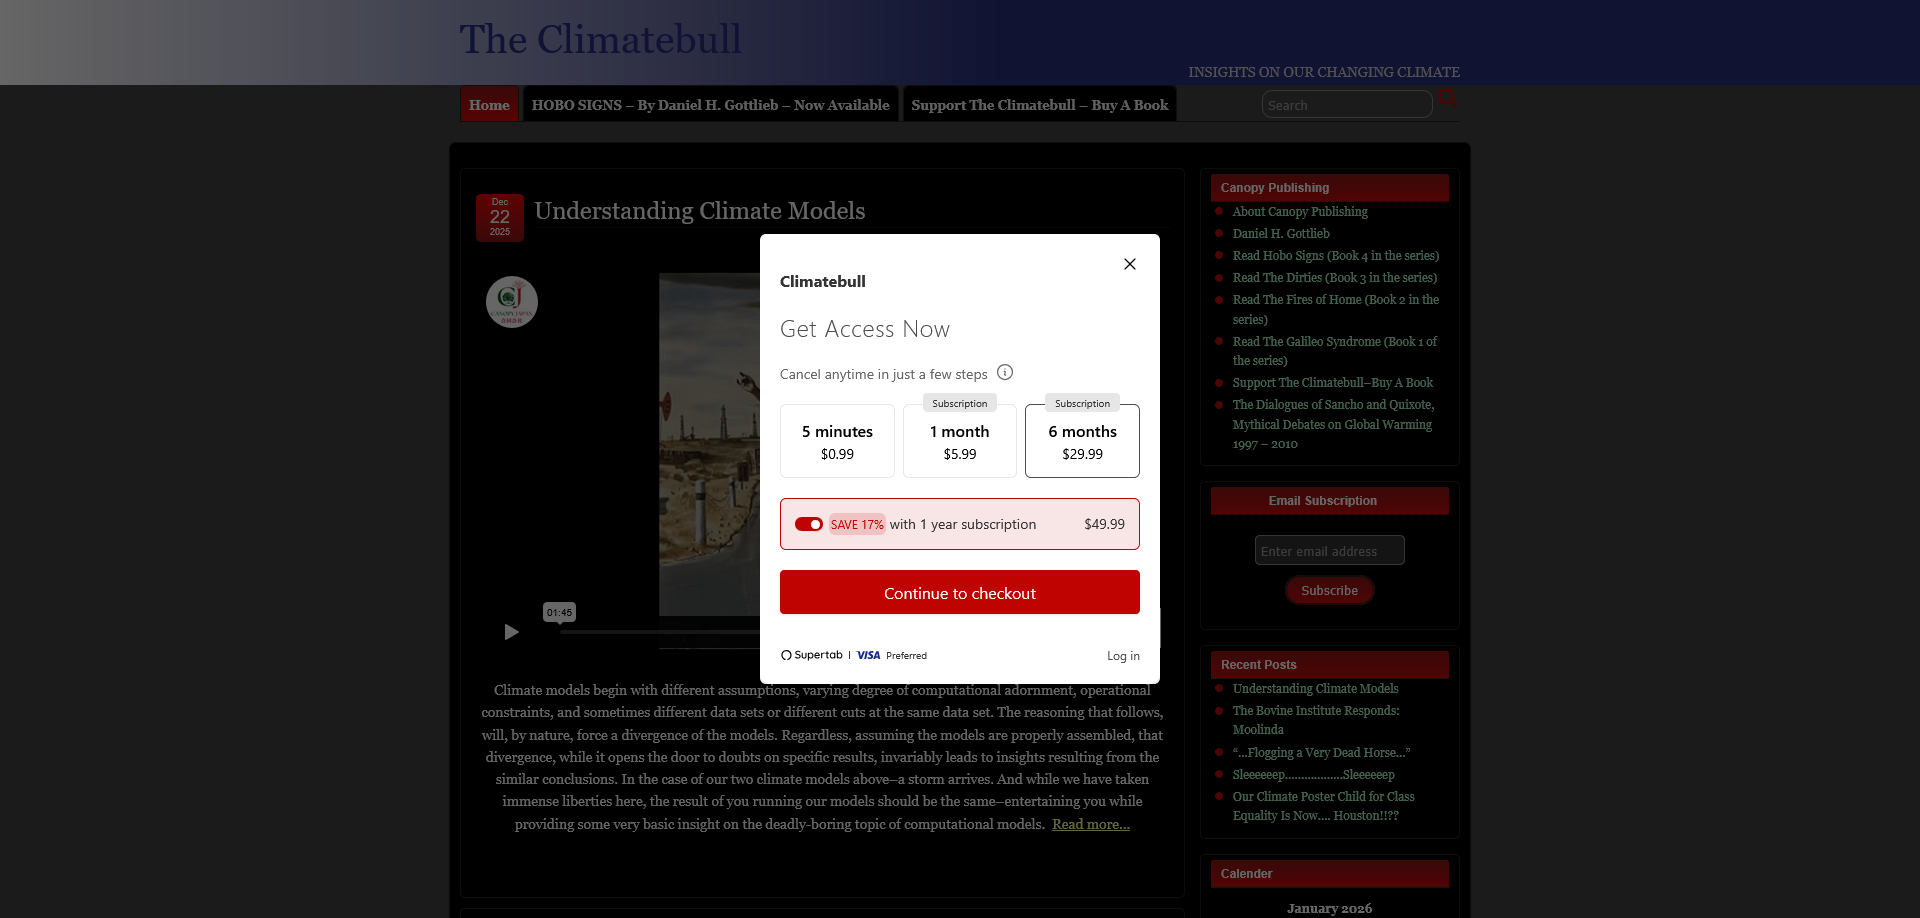Open Read The Galileo Syndrome link

tap(1335, 351)
